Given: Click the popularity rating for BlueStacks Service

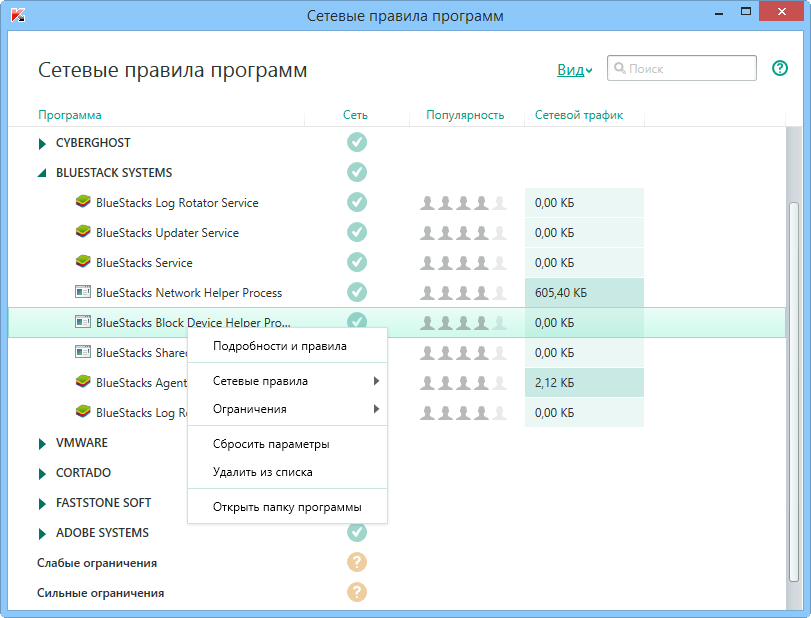Looking at the screenshot, I should pyautogui.click(x=465, y=262).
